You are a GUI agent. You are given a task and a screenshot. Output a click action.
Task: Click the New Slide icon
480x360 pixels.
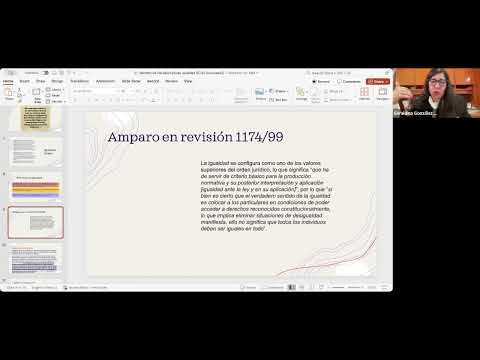37,94
